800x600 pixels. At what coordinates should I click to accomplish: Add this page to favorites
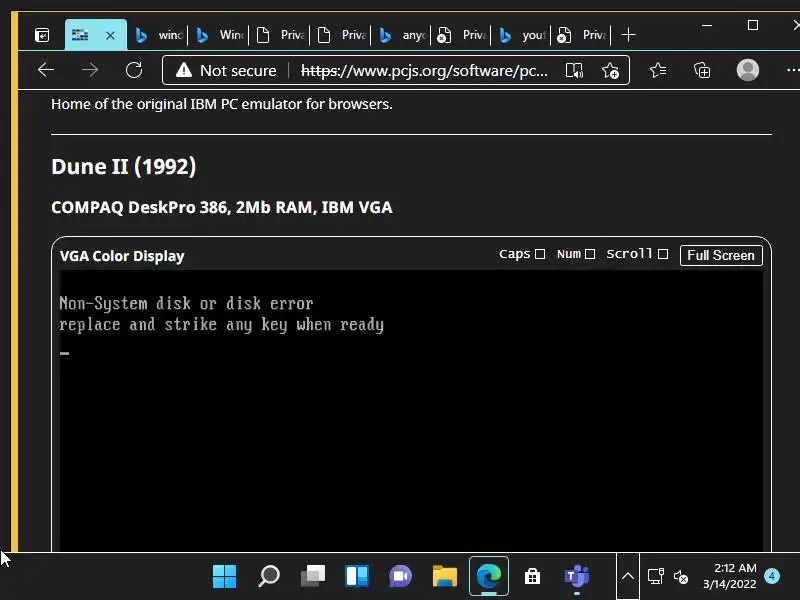click(610, 70)
